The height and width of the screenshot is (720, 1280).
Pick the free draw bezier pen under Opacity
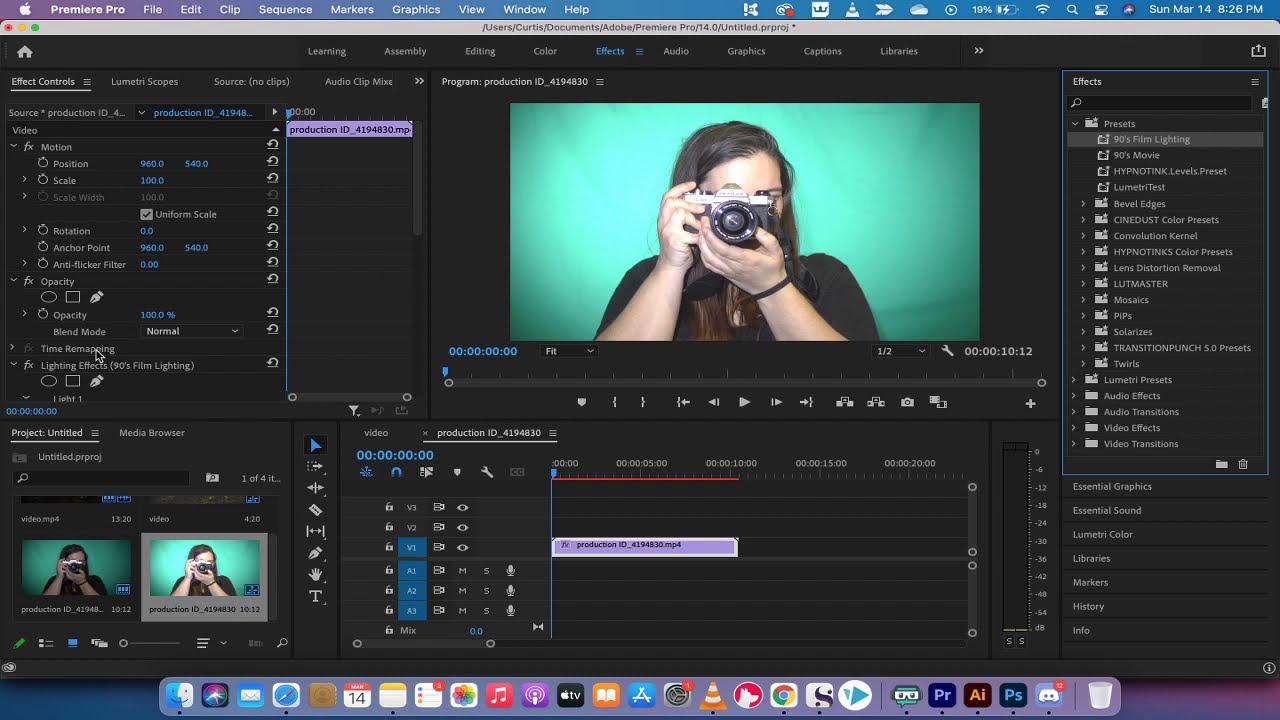click(x=96, y=297)
